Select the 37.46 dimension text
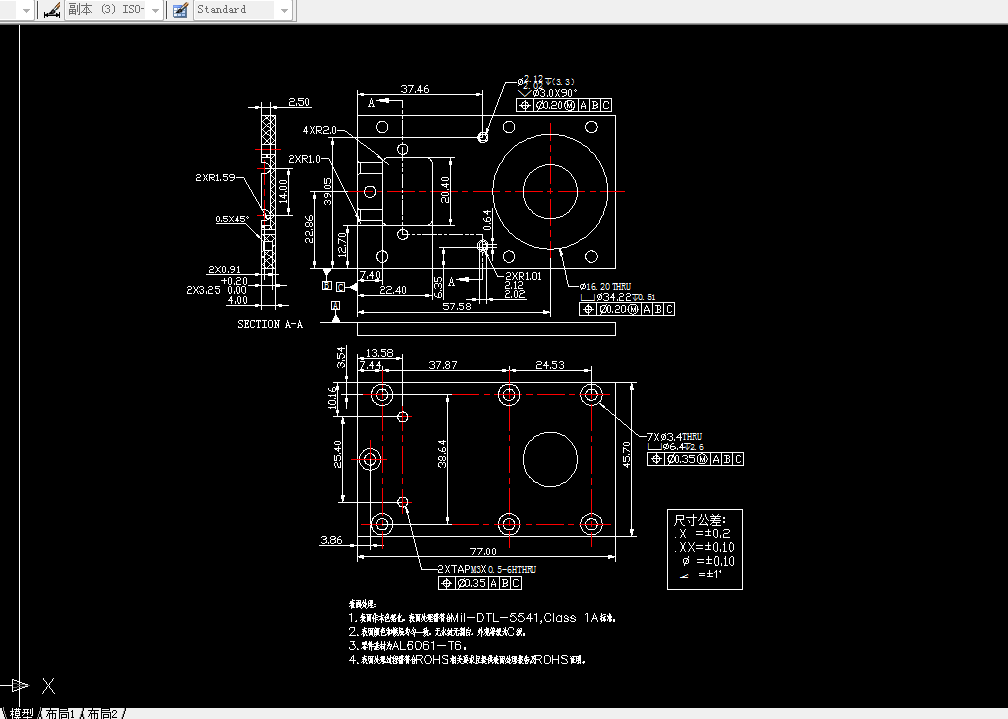The height and width of the screenshot is (719, 1008). 415,89
